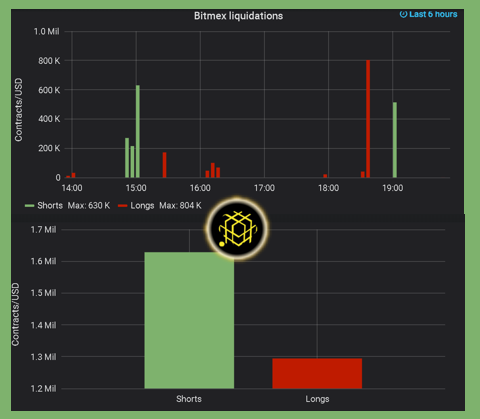Click the 1.0 Mil y-axis label
Viewport: 480px width, 419px height.
pos(47,32)
